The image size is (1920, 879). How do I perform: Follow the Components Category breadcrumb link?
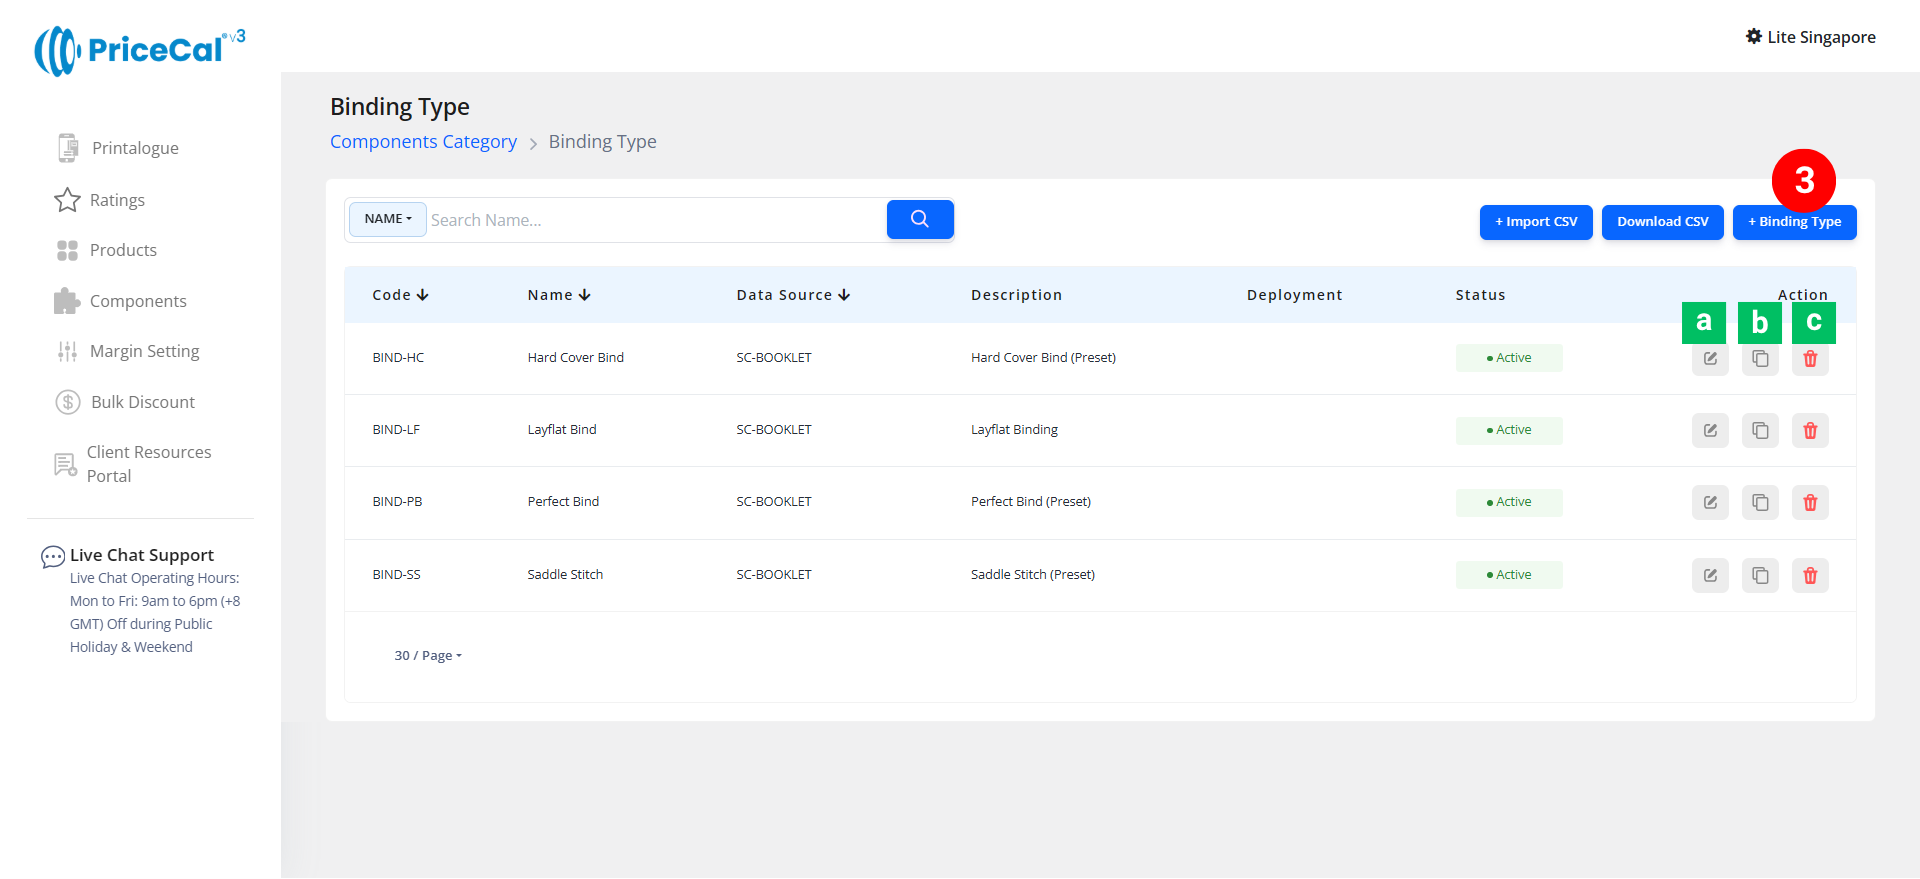(x=423, y=142)
